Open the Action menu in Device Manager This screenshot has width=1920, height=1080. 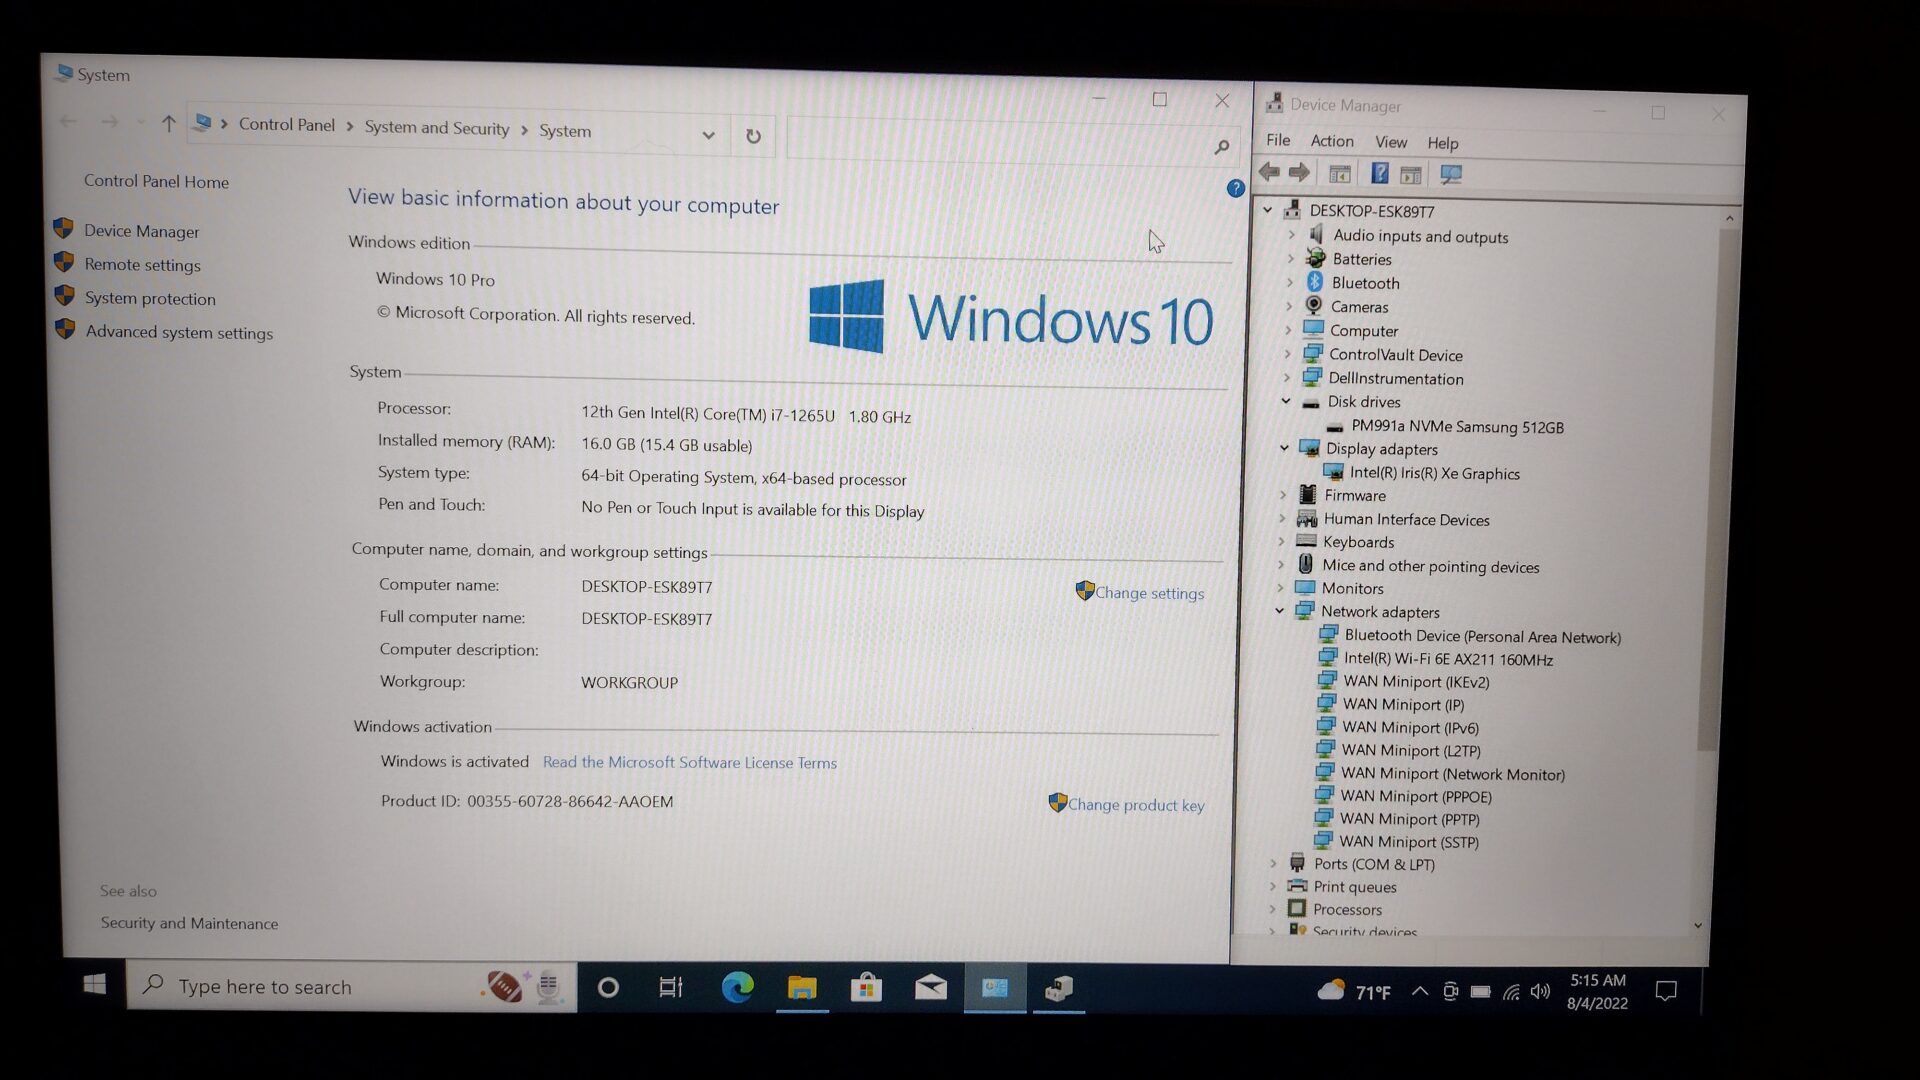click(x=1332, y=141)
